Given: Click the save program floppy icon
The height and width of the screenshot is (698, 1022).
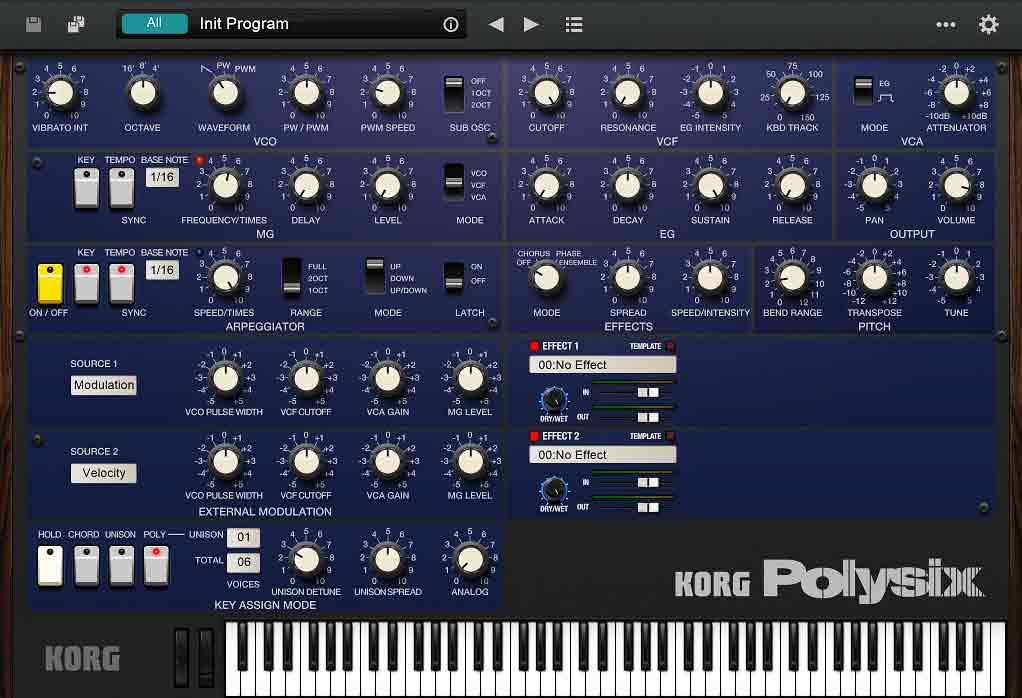Looking at the screenshot, I should (33, 24).
